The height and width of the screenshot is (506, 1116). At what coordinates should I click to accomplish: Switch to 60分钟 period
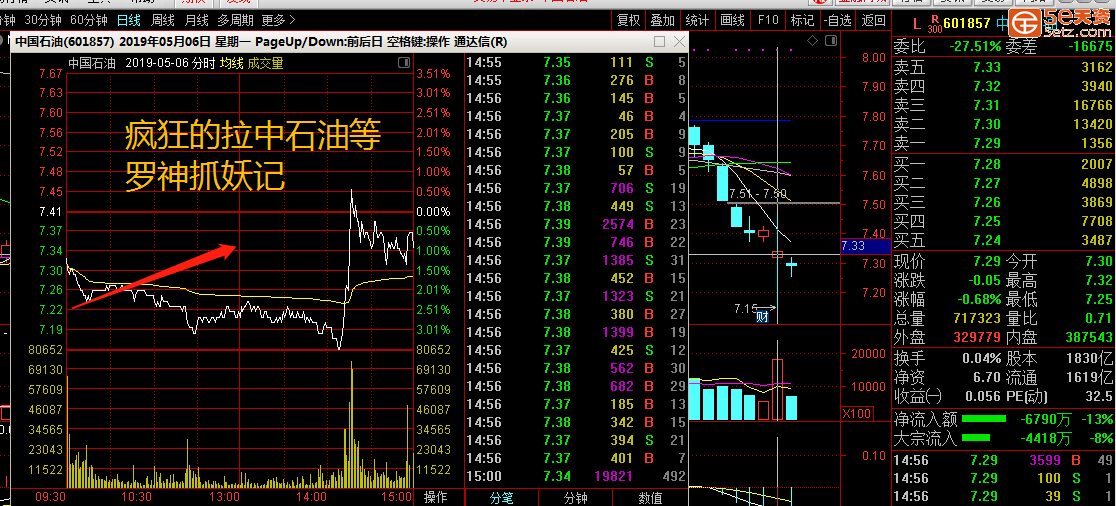tap(90, 20)
